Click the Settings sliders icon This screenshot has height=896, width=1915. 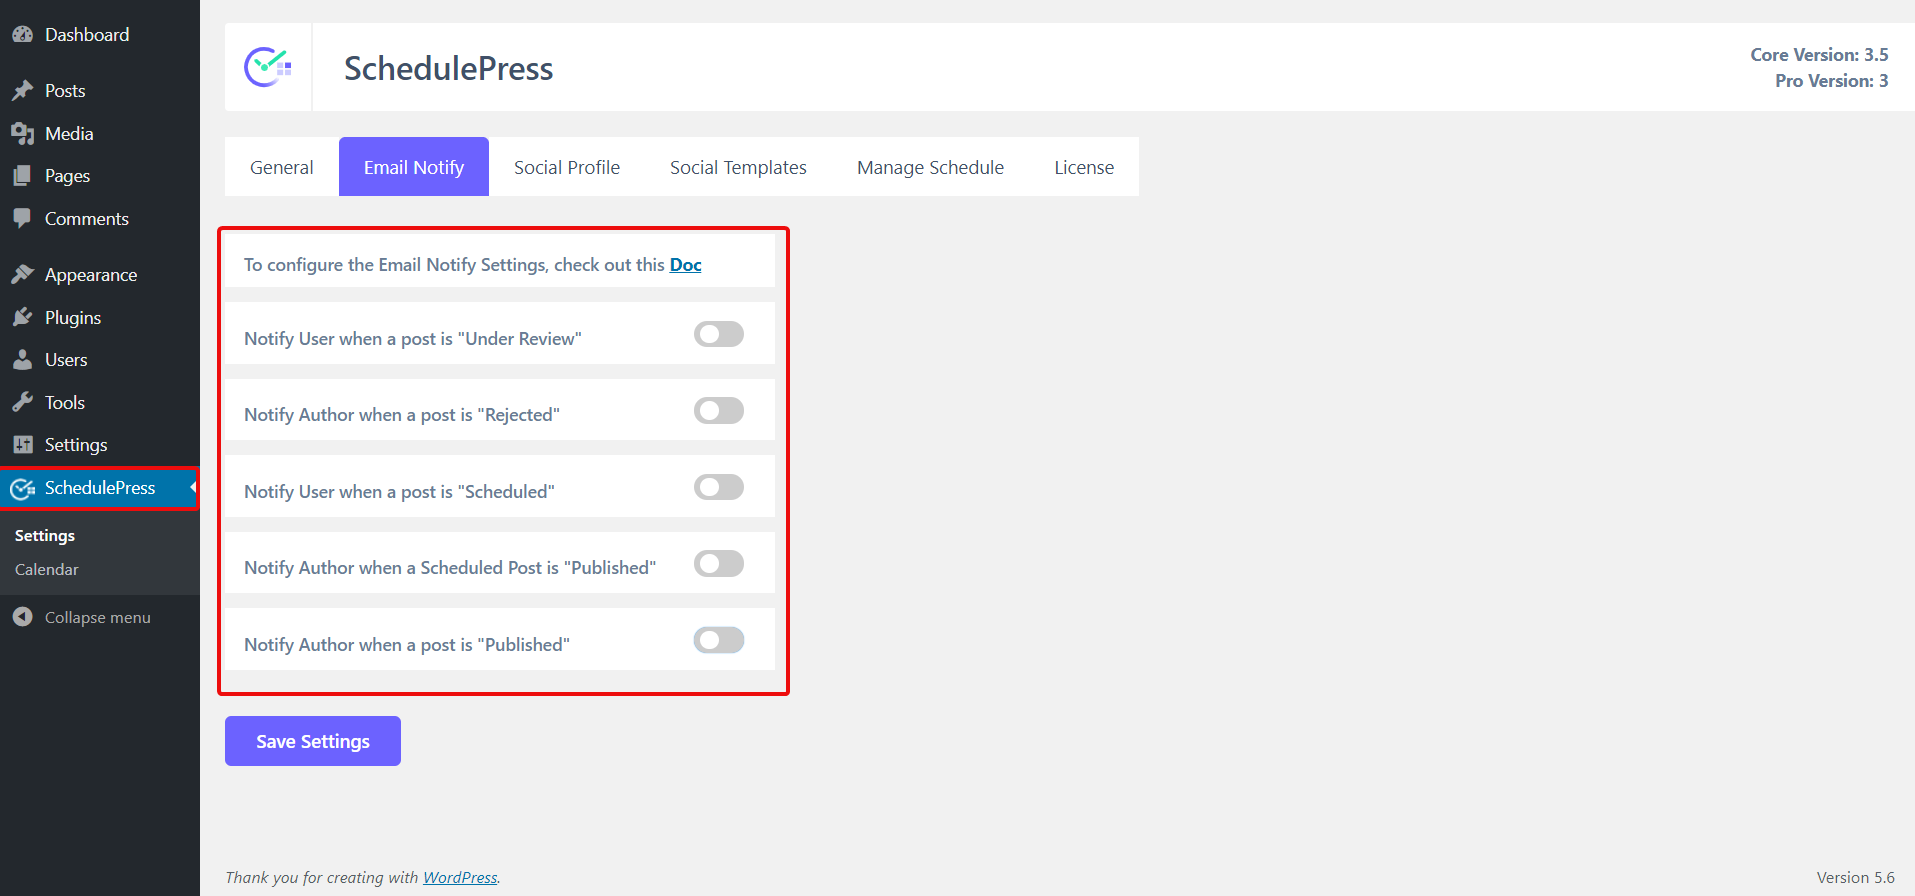point(22,445)
